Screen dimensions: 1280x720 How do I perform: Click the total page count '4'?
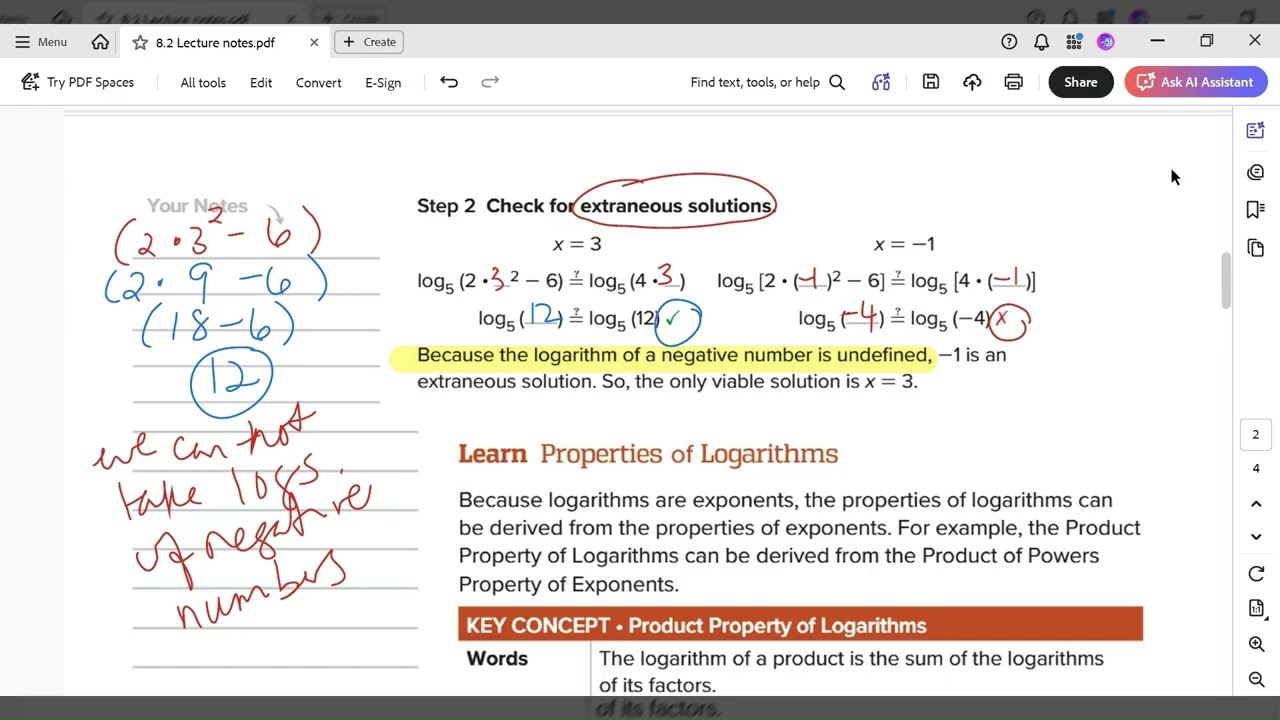(x=1256, y=468)
